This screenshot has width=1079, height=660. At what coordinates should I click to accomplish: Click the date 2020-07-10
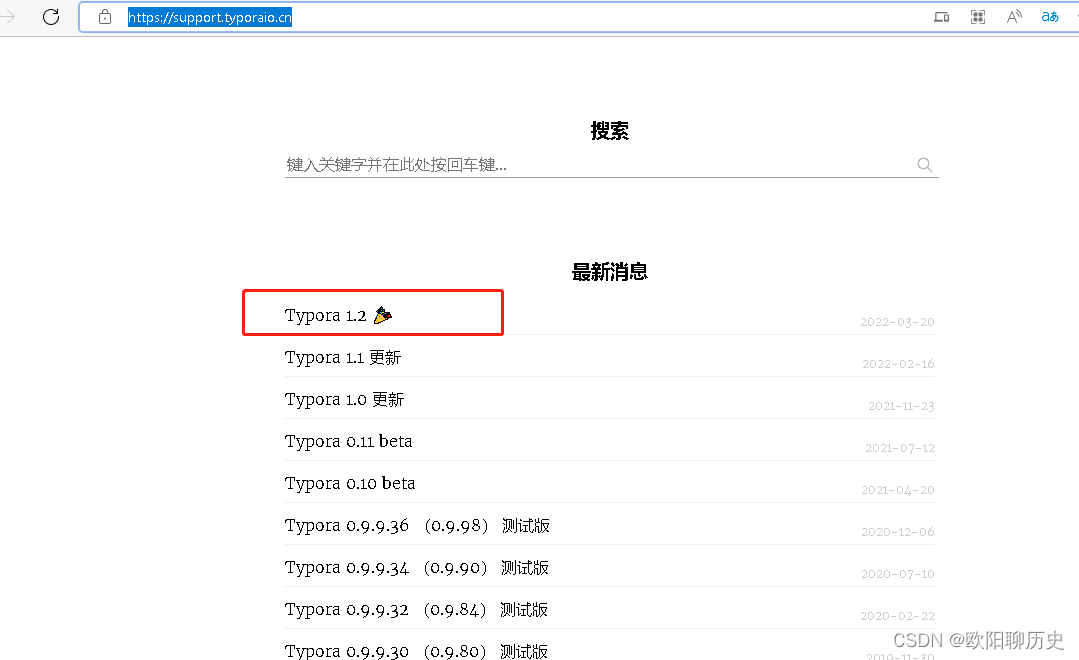[x=898, y=574]
